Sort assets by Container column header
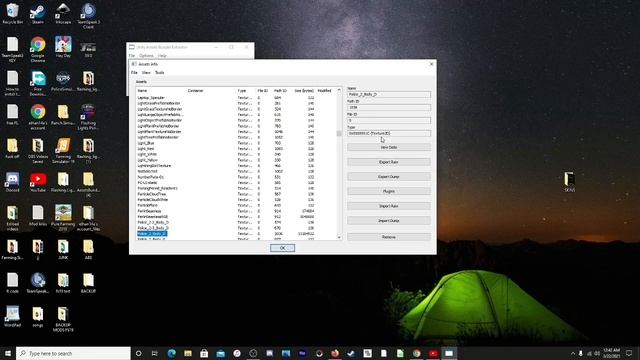The height and width of the screenshot is (360, 640). (211, 91)
